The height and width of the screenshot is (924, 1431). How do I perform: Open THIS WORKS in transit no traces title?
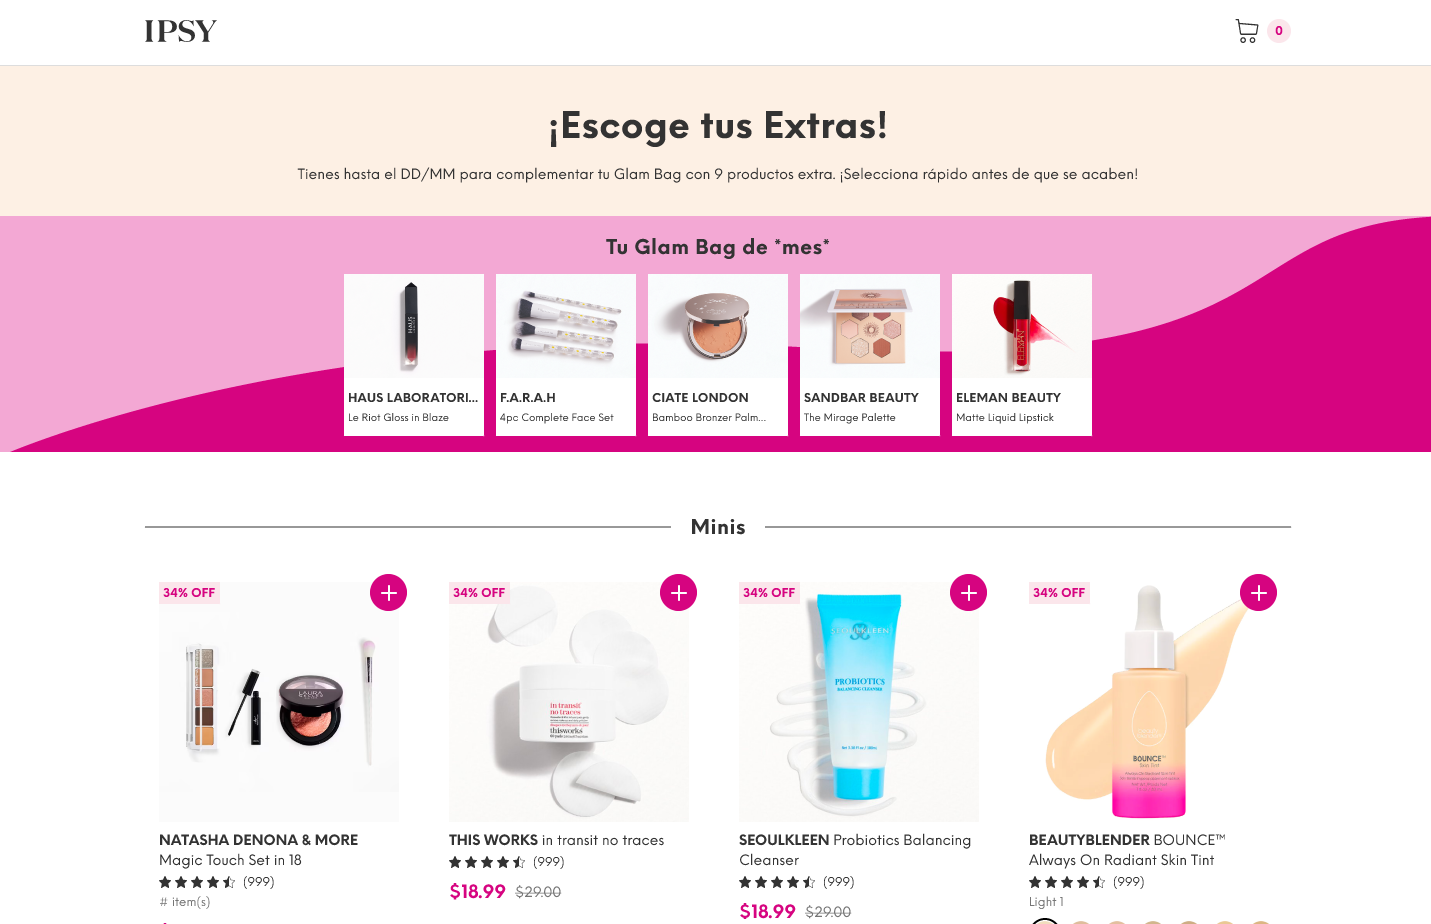click(x=556, y=840)
